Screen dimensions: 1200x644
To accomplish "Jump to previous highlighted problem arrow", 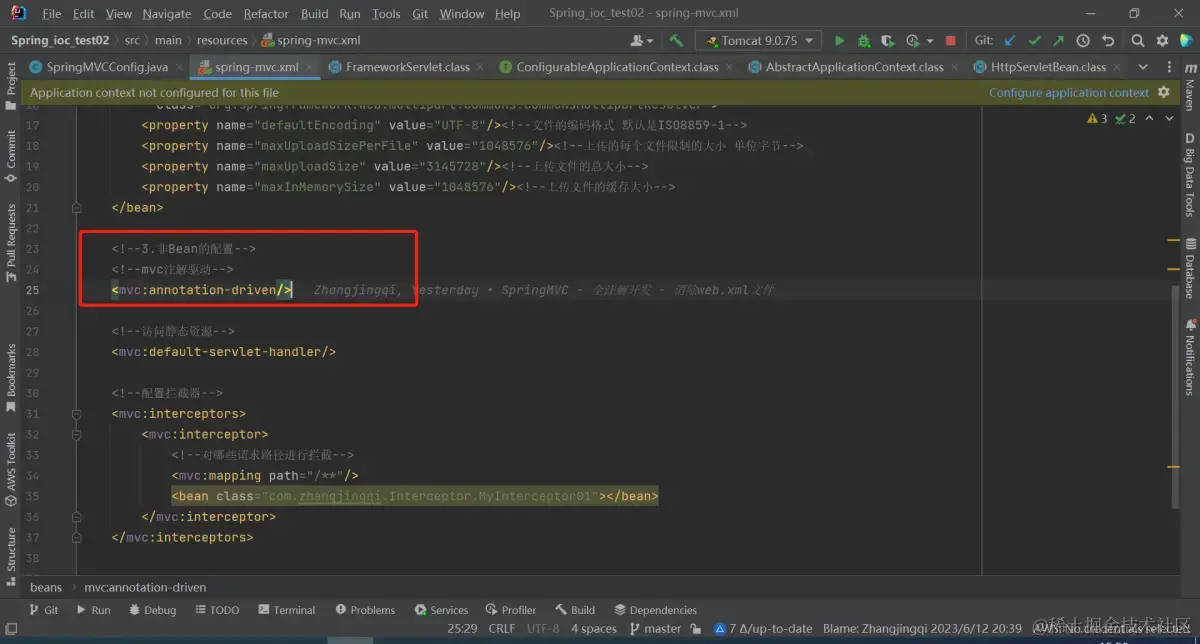I will [1149, 118].
